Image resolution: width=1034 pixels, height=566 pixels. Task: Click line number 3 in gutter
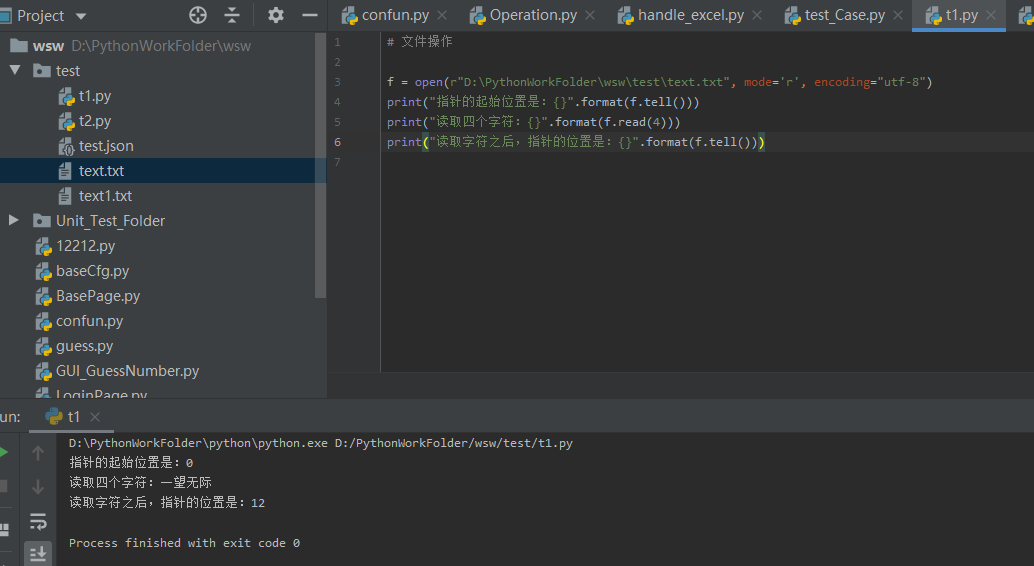[x=337, y=82]
